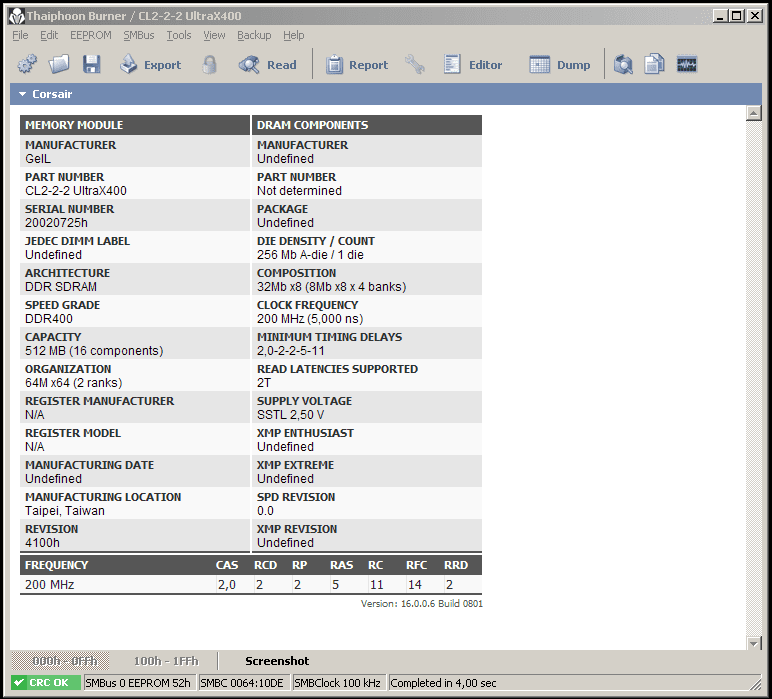Click the Thaiphoon Burner title bar logo
The height and width of the screenshot is (699, 772).
pos(17,16)
